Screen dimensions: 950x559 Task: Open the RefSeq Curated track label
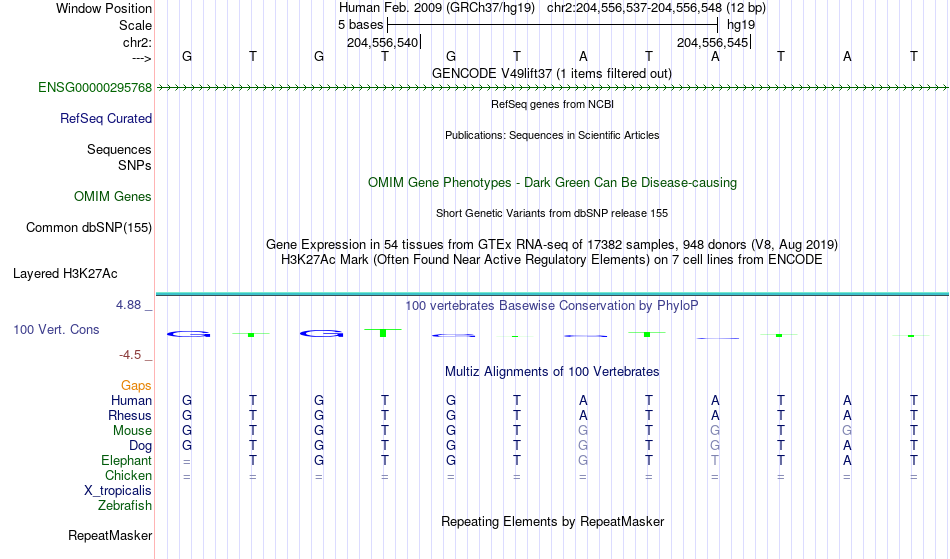[x=106, y=119]
